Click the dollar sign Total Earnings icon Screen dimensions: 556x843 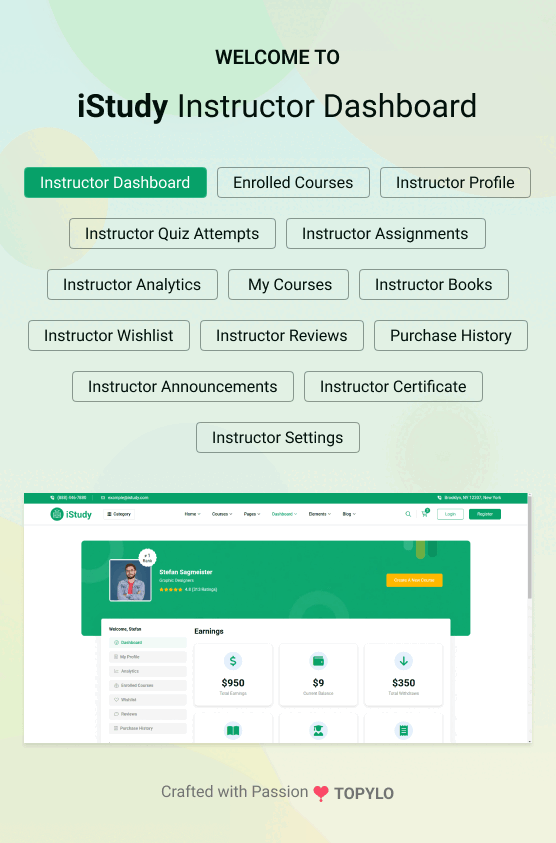(x=233, y=661)
